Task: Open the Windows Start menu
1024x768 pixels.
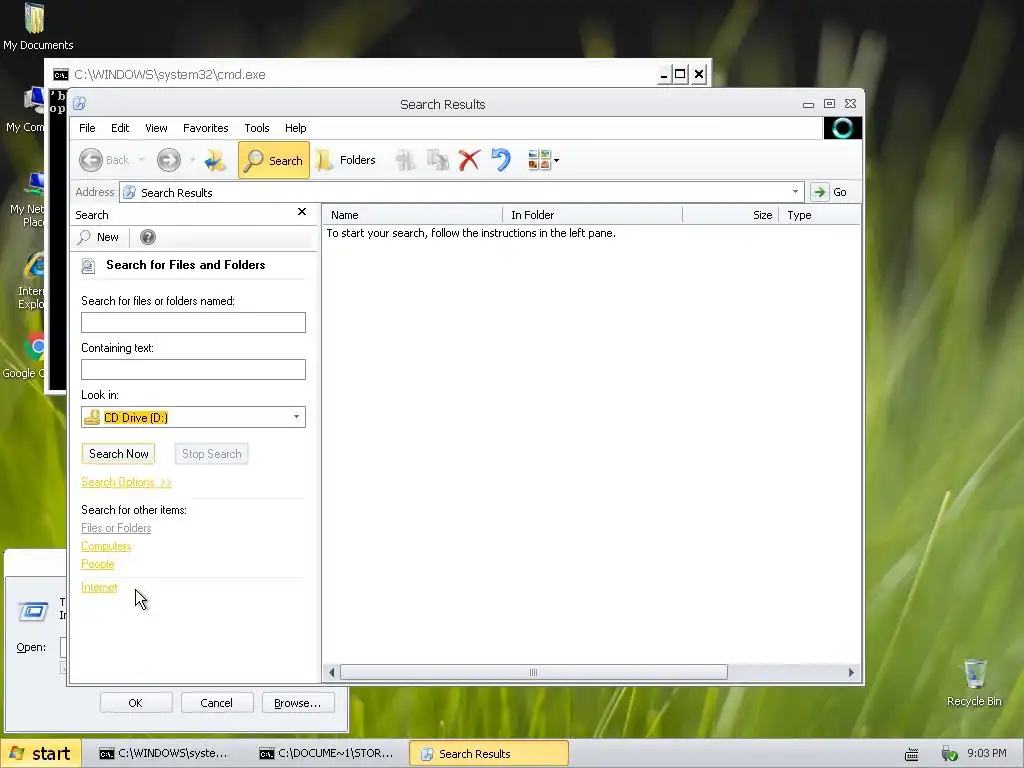Action: pos(41,754)
